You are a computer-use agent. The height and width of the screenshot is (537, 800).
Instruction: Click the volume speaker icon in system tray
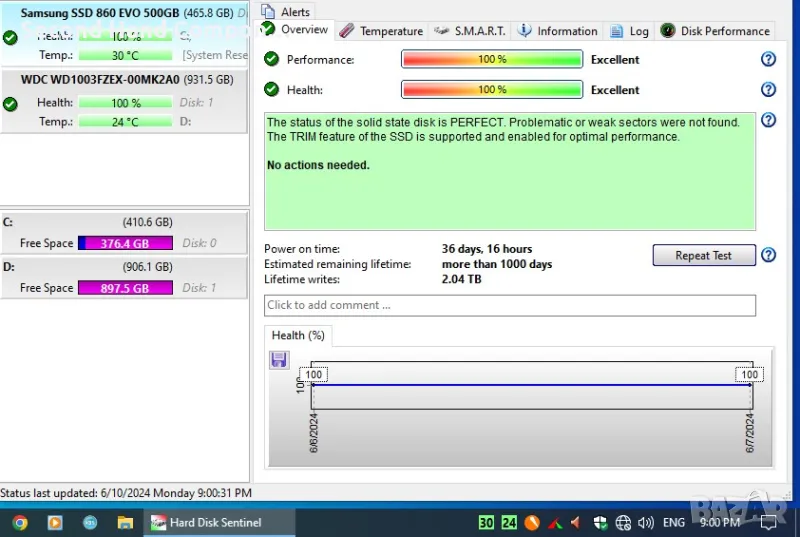point(646,522)
